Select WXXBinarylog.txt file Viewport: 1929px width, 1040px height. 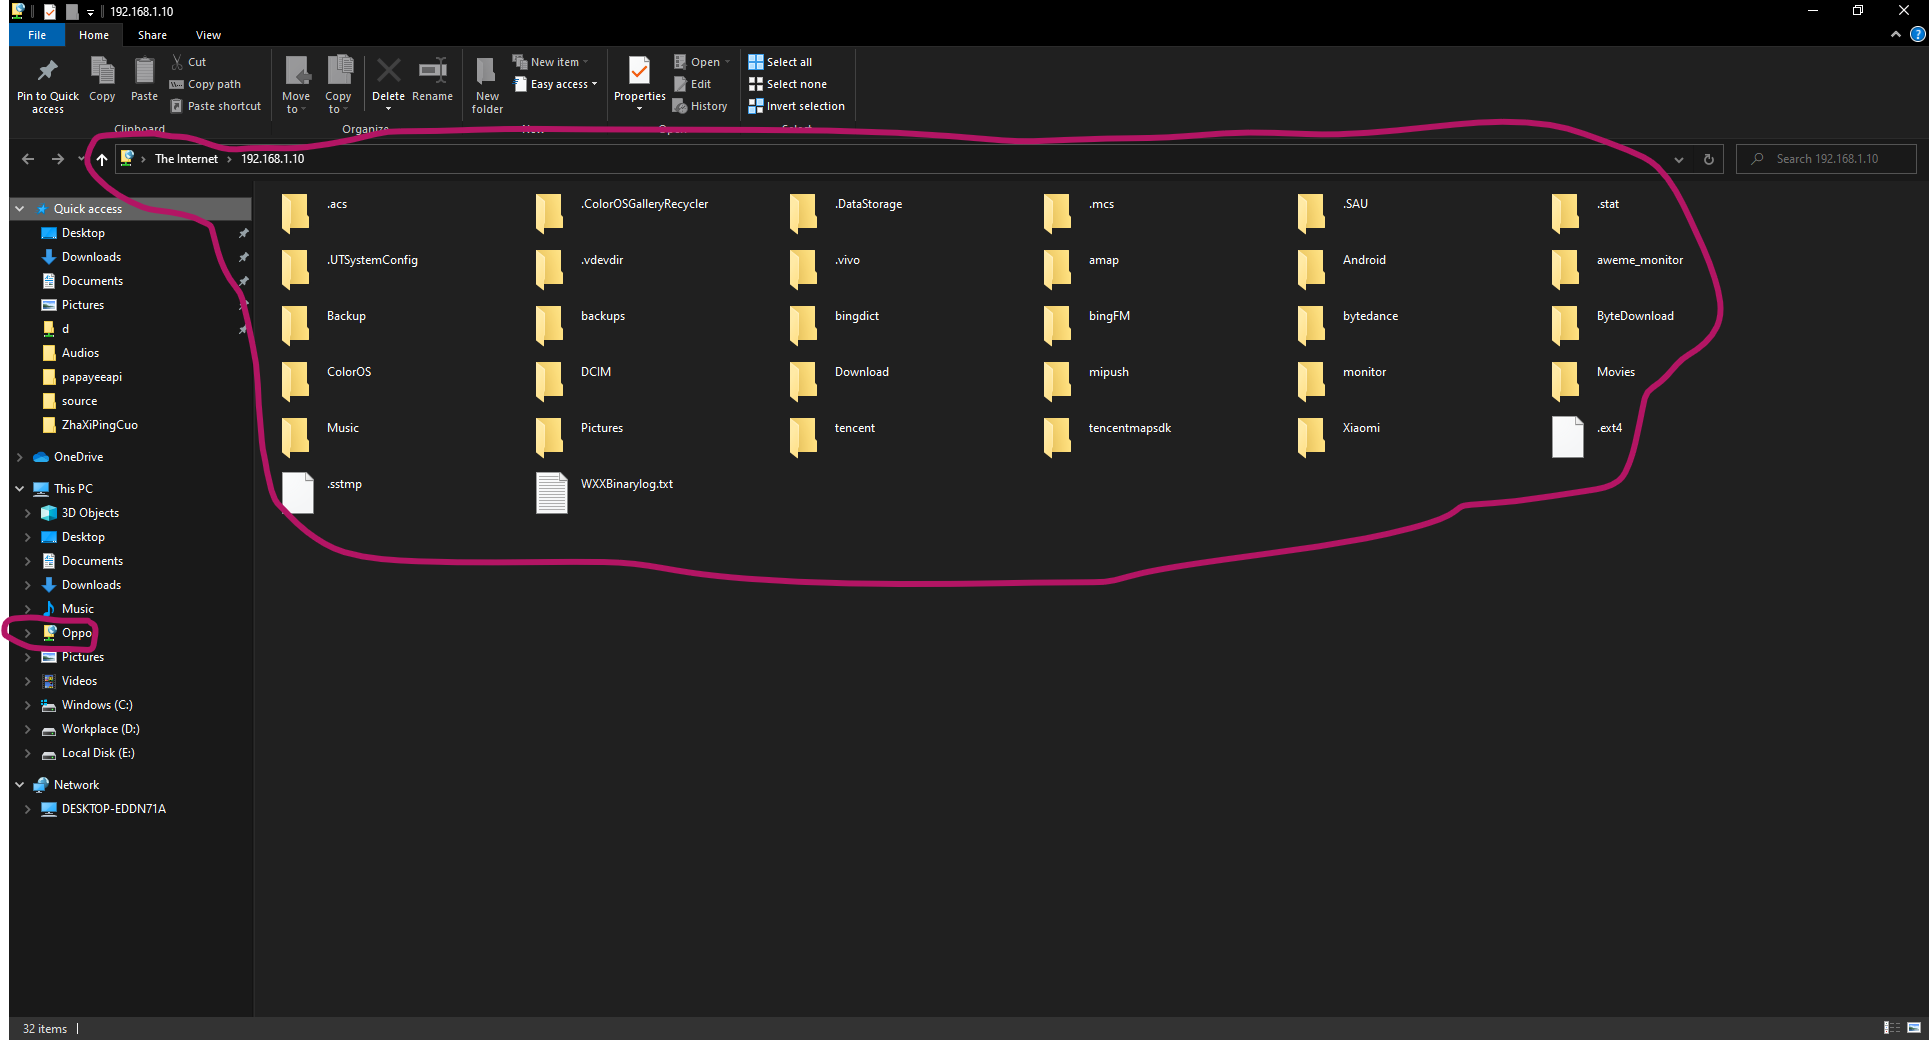[605, 492]
